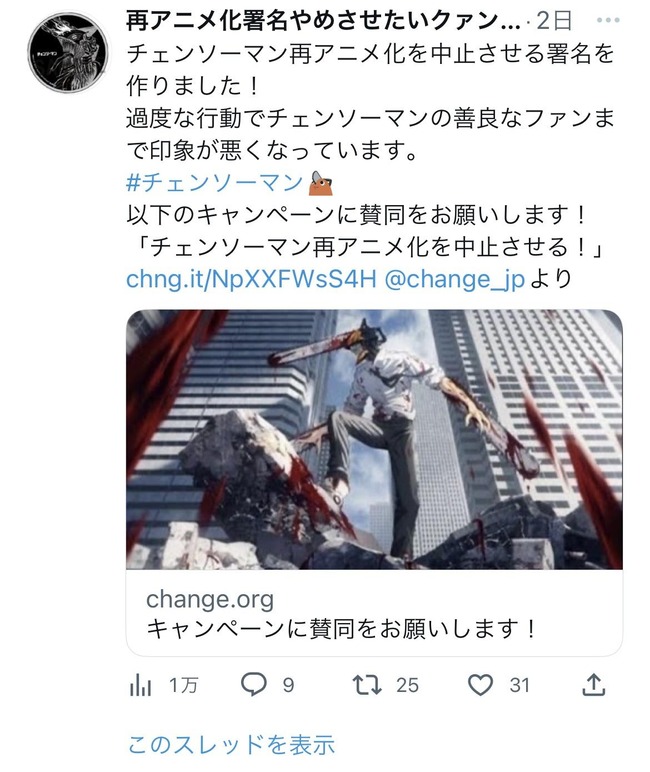Open the author display name 再アニメ化署名やめさせたい
The width and height of the screenshot is (650, 772).
(x=323, y=22)
